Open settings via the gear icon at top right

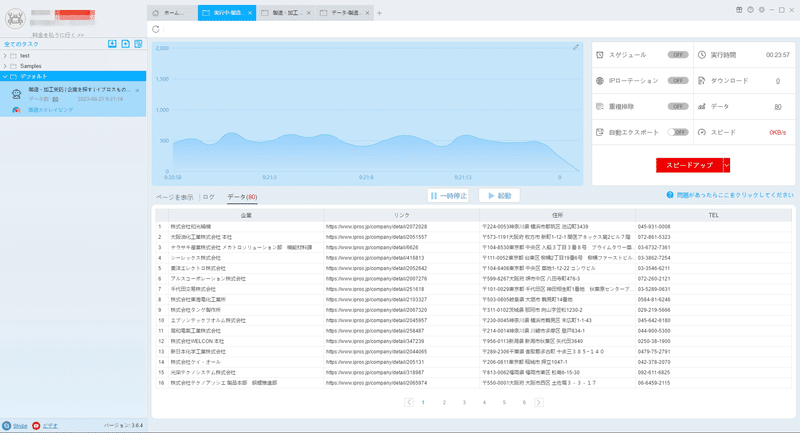click(x=761, y=10)
